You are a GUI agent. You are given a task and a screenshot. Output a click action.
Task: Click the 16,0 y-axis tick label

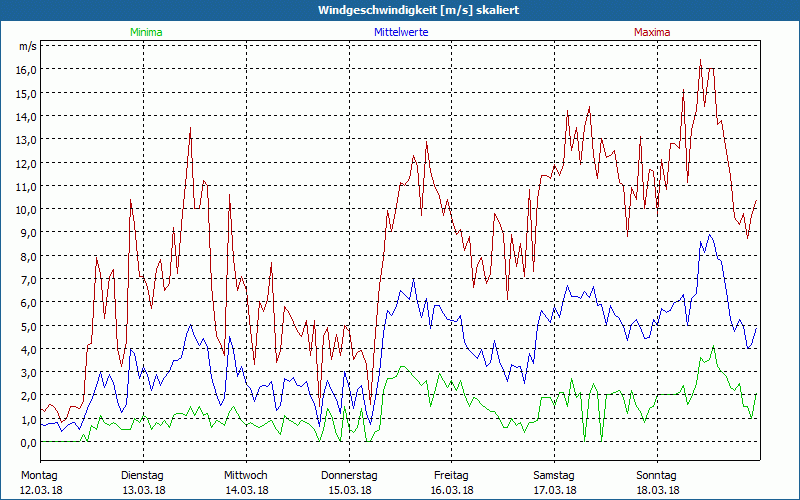[x=25, y=70]
